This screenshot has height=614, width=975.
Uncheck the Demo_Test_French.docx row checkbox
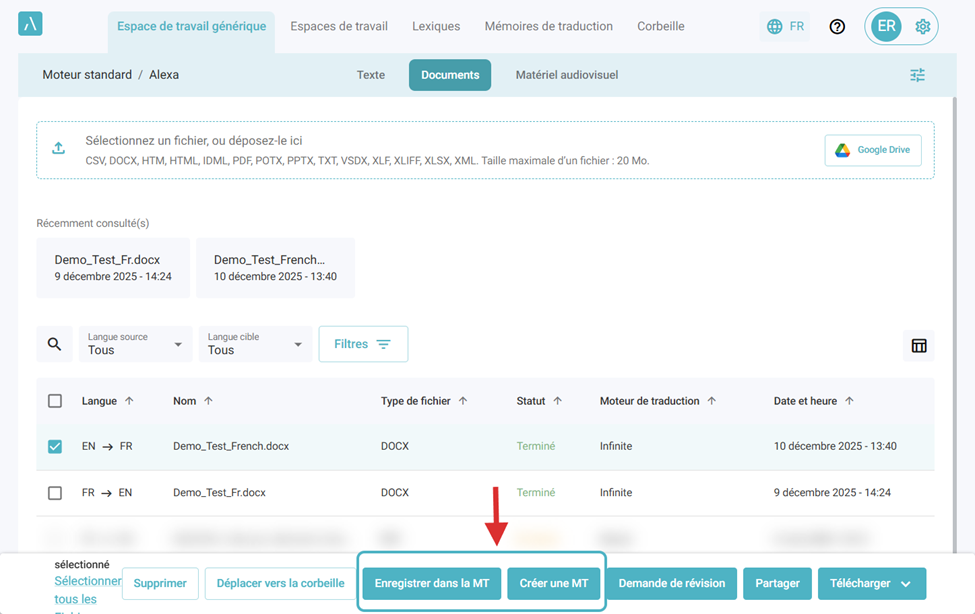(x=55, y=447)
